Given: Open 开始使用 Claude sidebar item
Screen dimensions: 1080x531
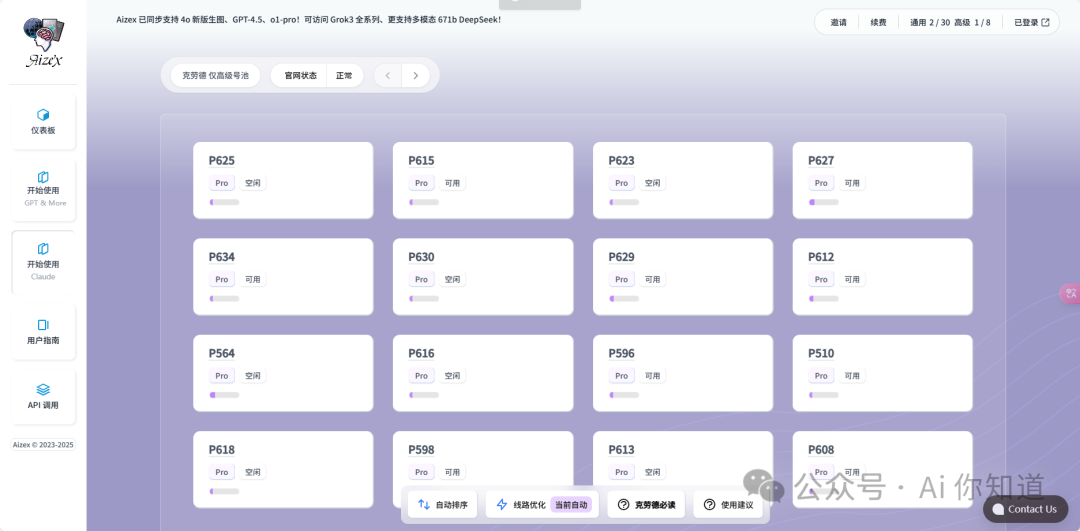Looking at the screenshot, I should tap(43, 263).
